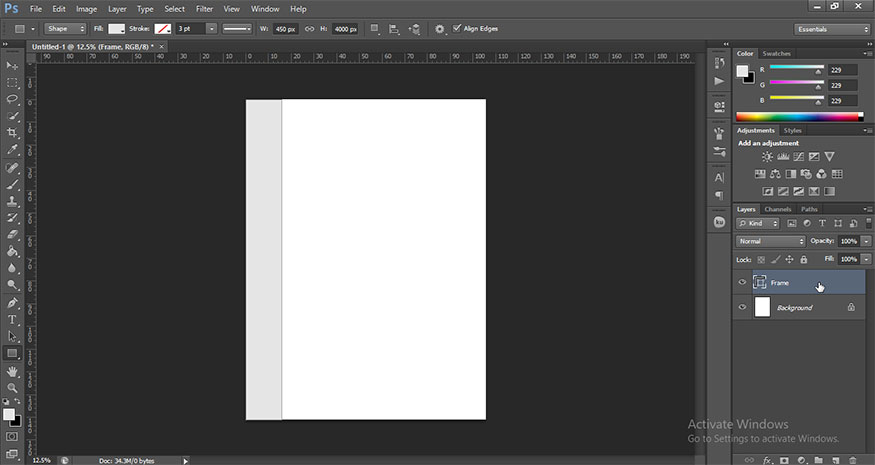Select the Zoom tool in toolbox

coord(12,388)
